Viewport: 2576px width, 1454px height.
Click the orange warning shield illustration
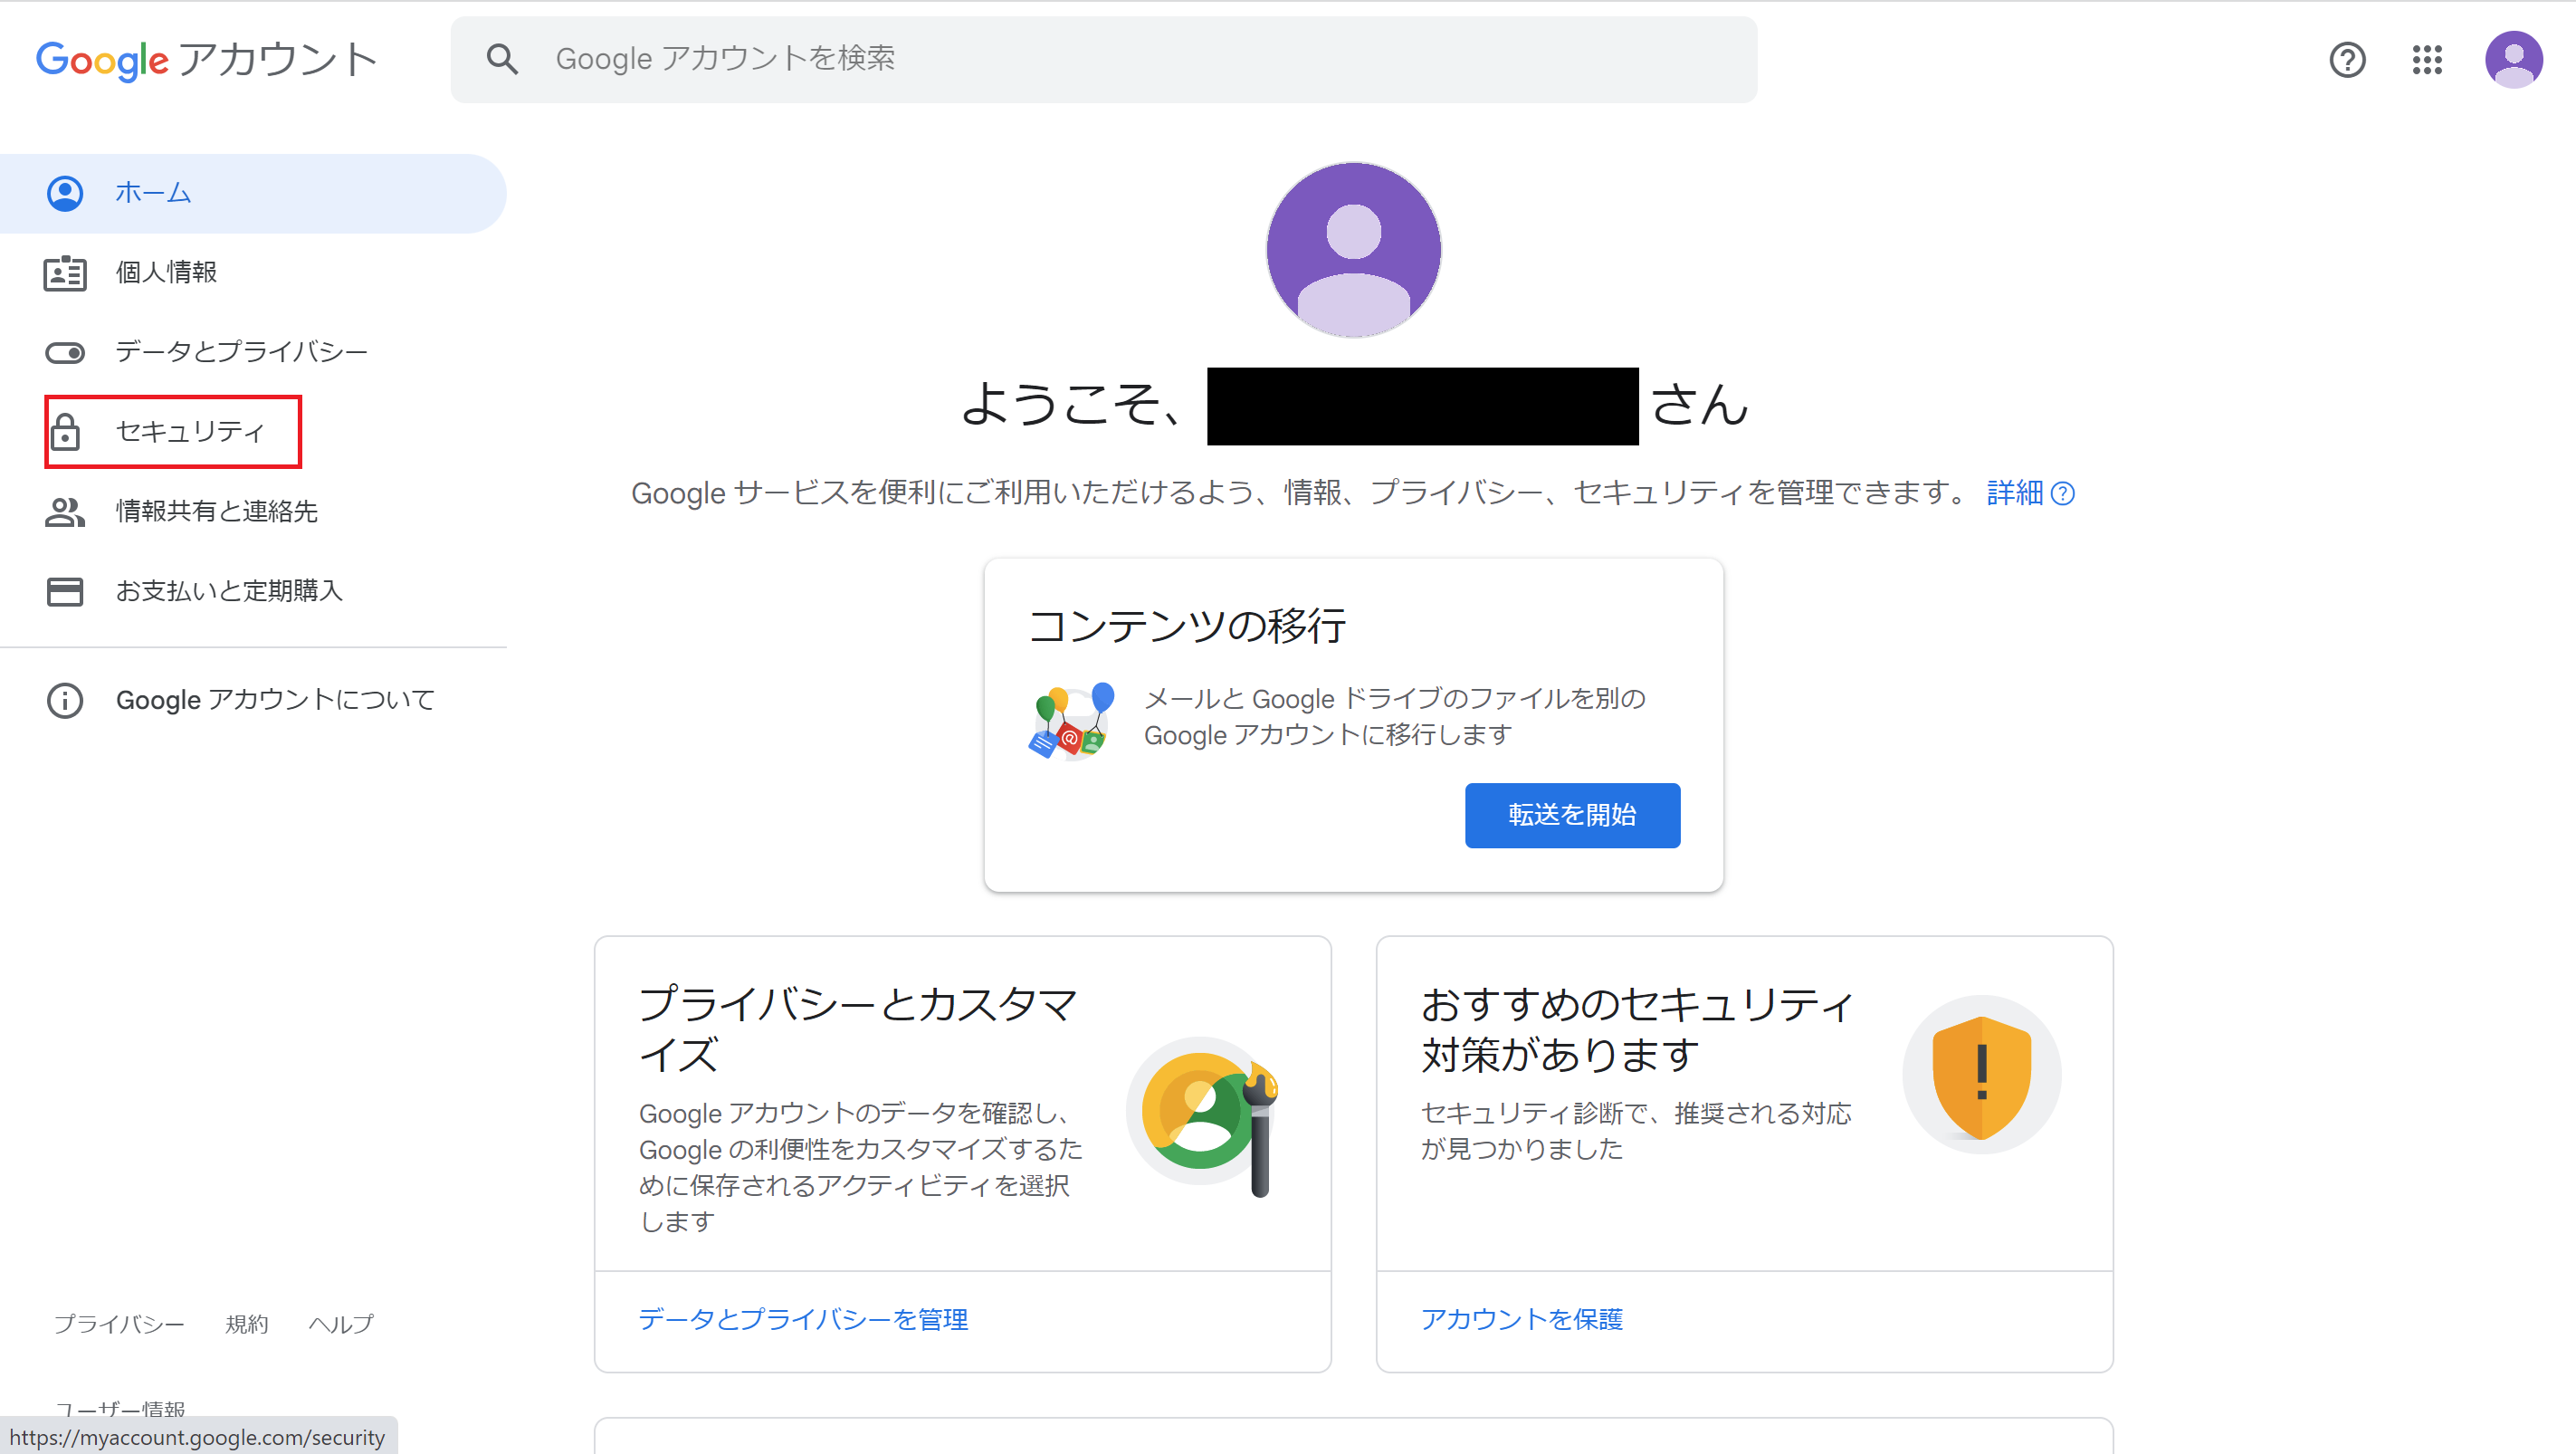pyautogui.click(x=1982, y=1076)
